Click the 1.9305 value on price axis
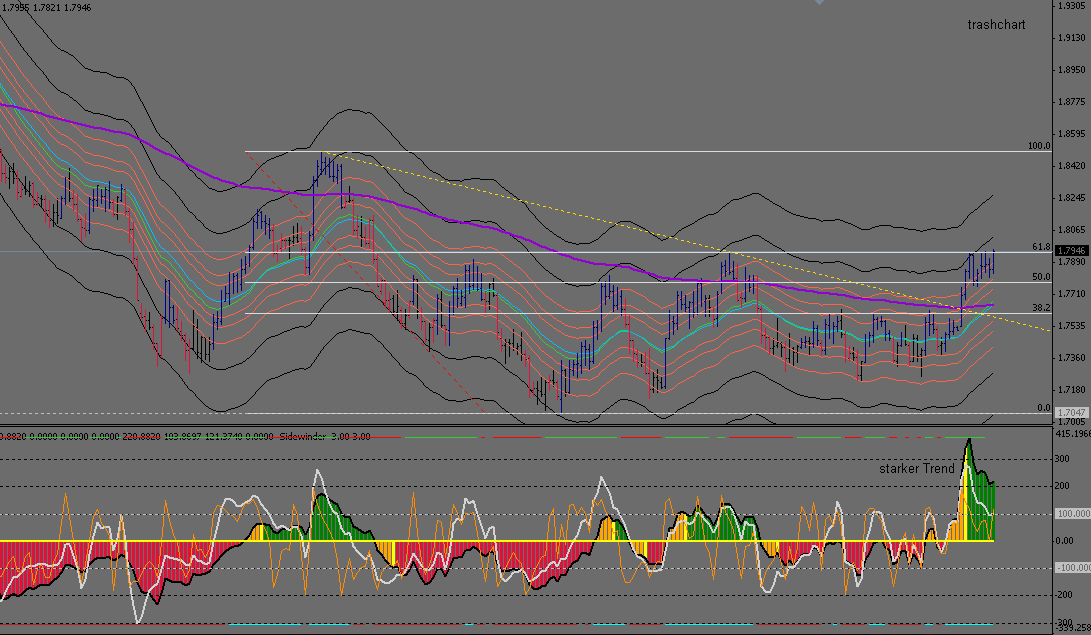This screenshot has width=1091, height=635. click(x=1071, y=6)
